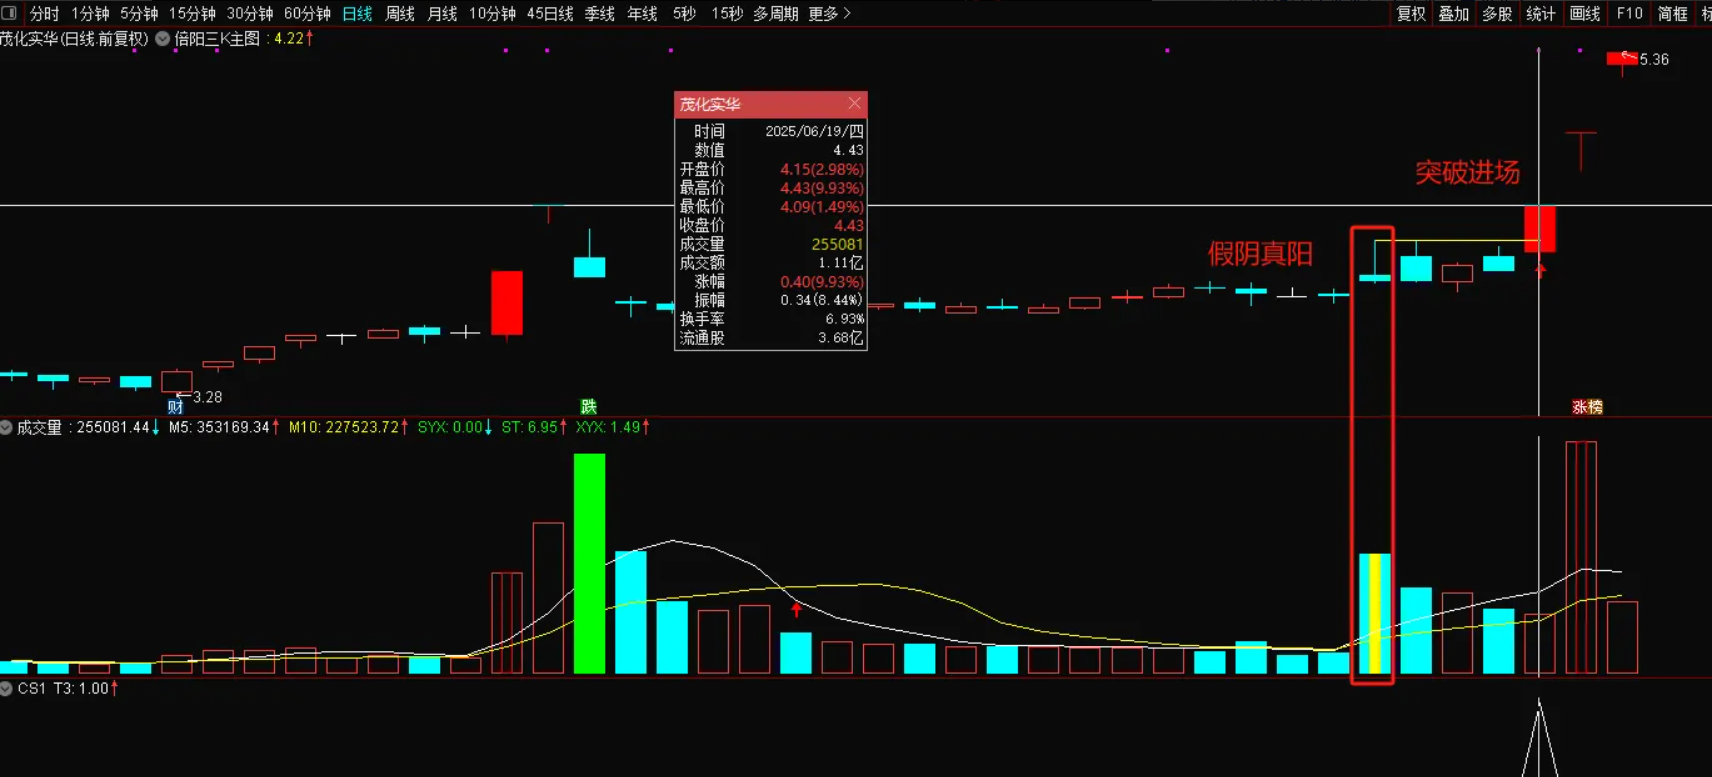Toggle 叠加 overlay mode
Image resolution: width=1712 pixels, height=777 pixels.
1454,13
